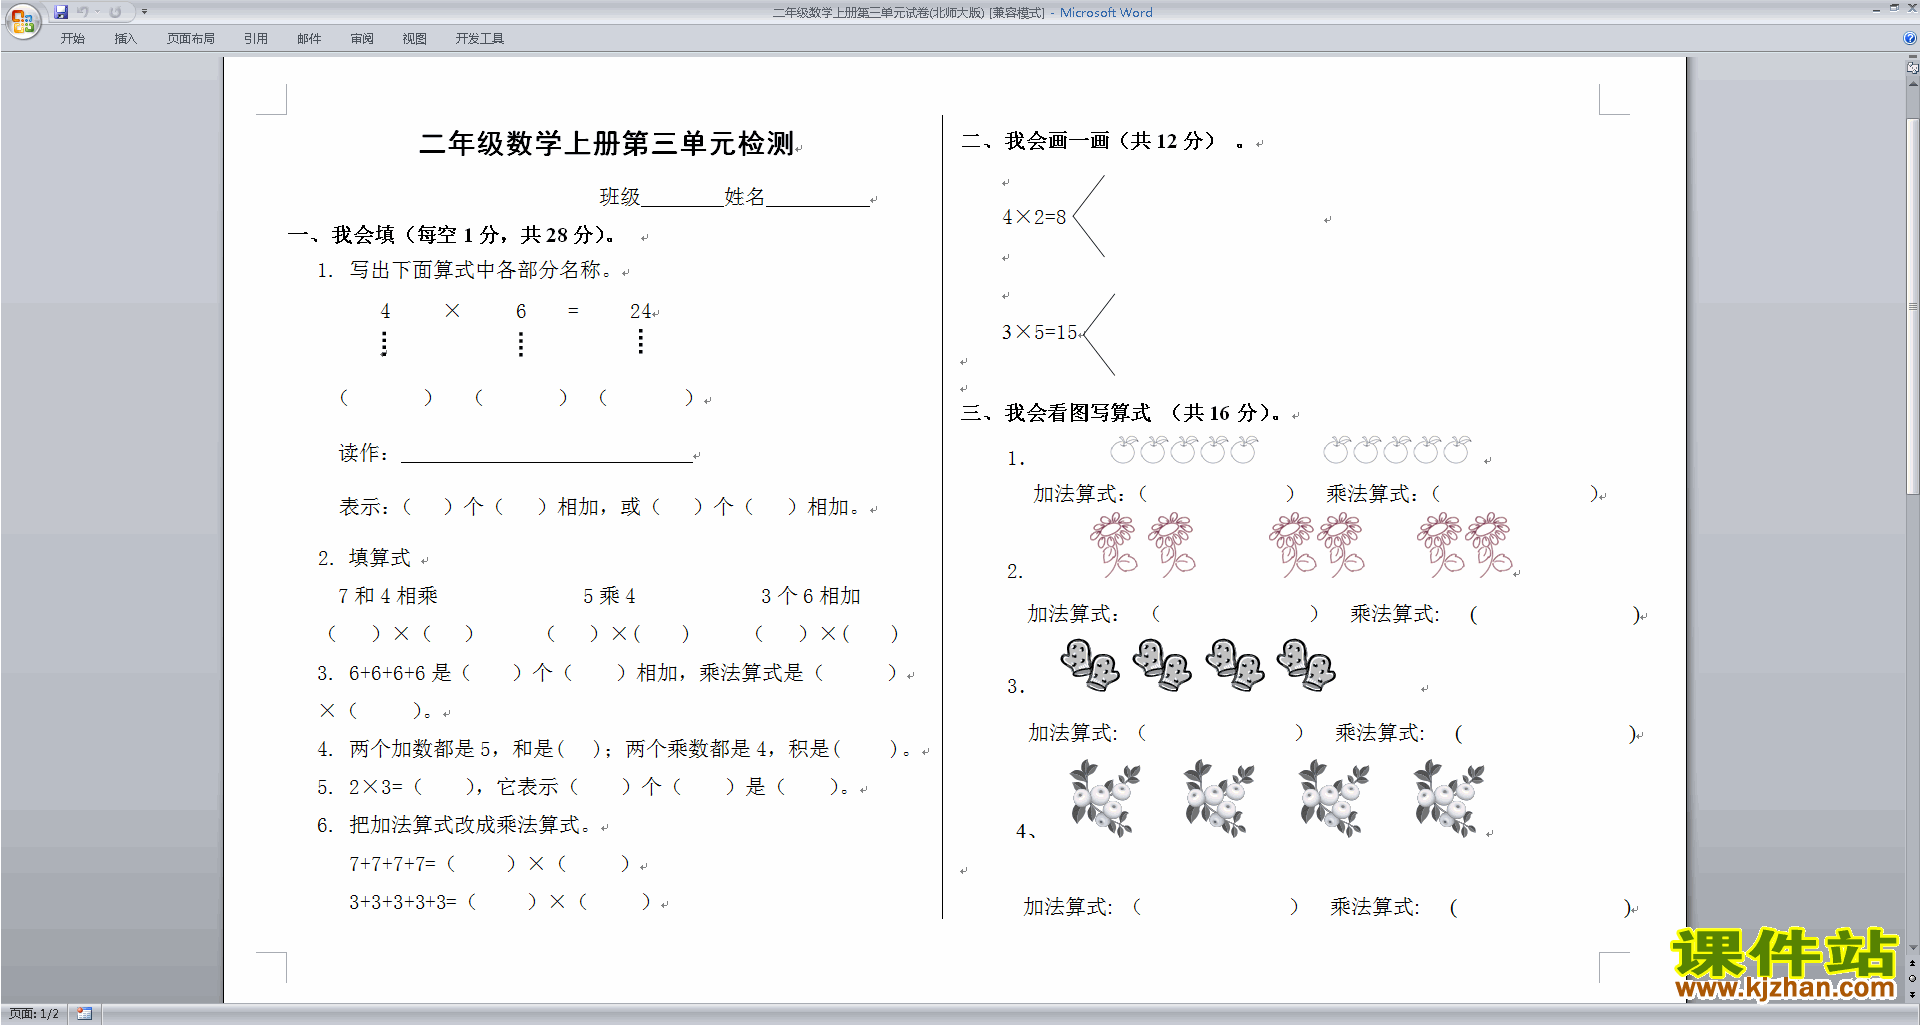The image size is (1920, 1025).
Task: Click the Save icon in Quick Access Toolbar
Action: tap(61, 12)
